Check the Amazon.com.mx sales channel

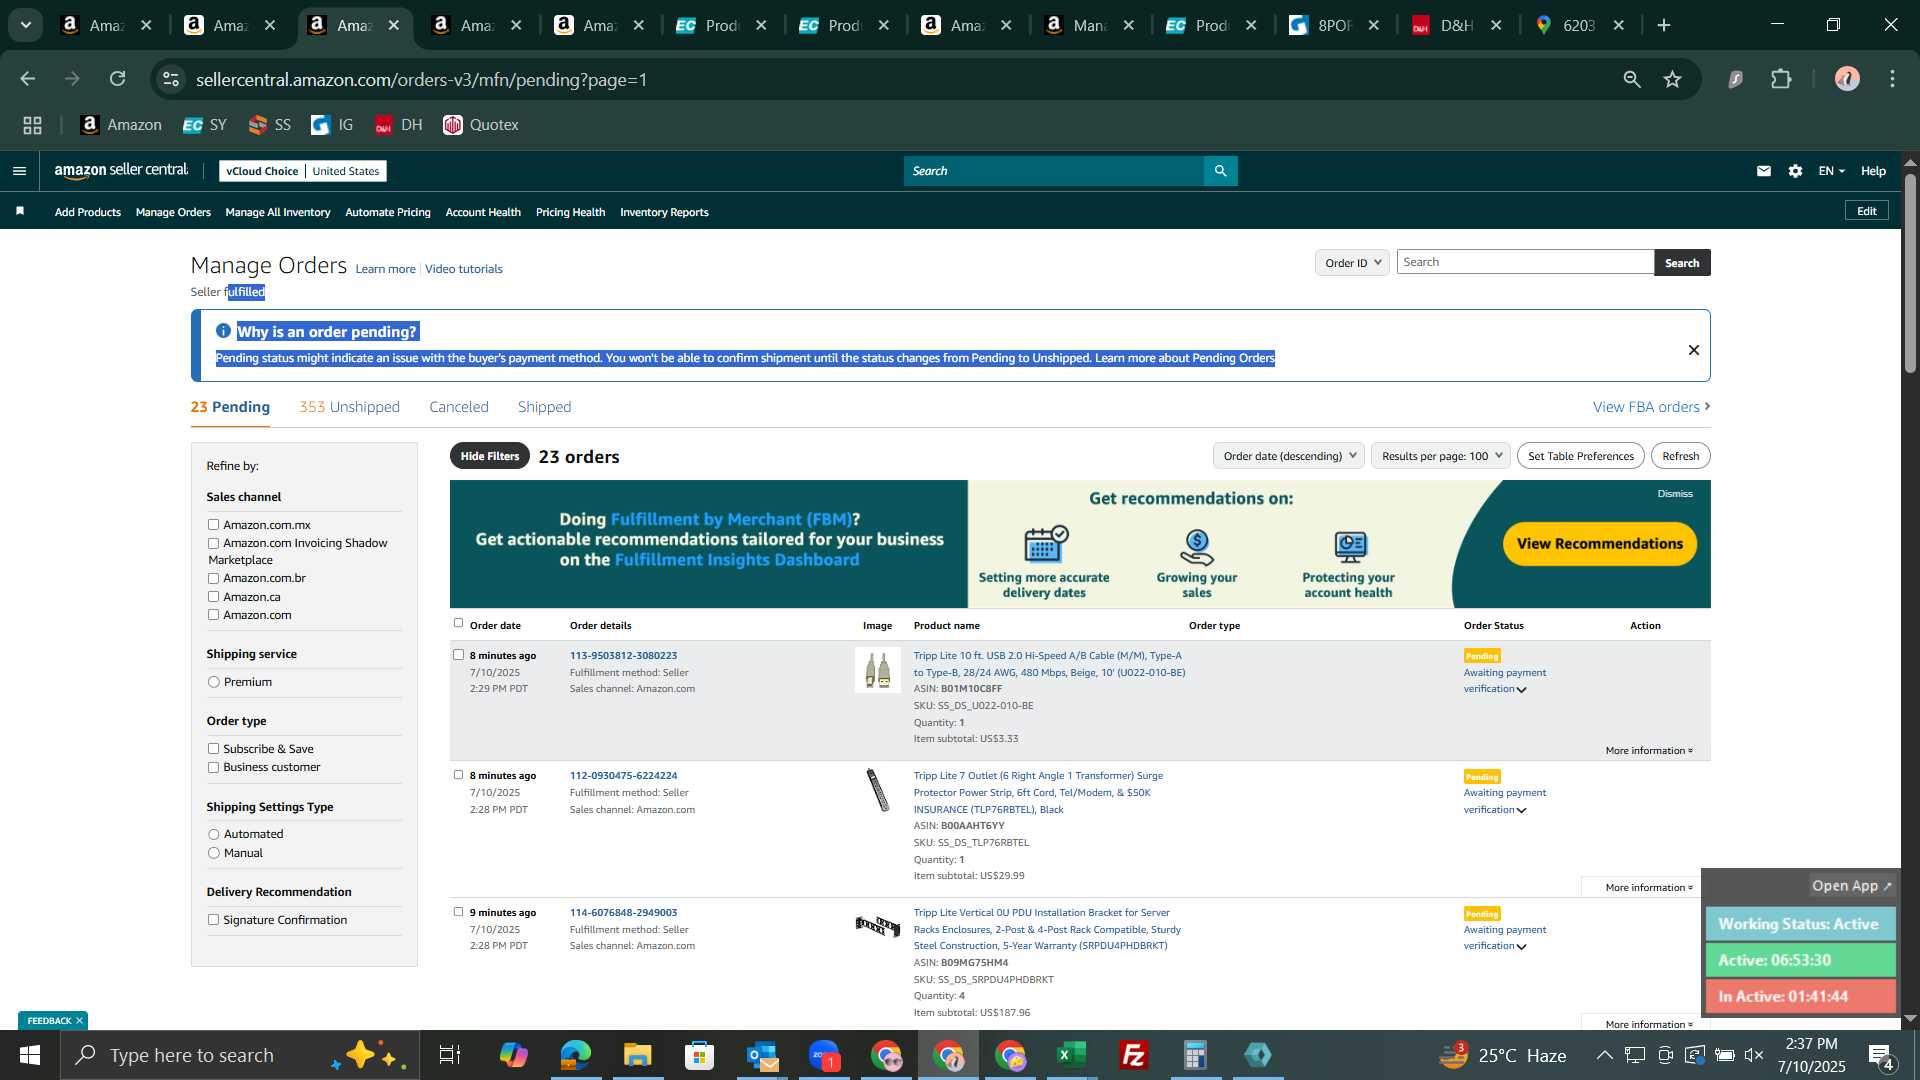(213, 524)
